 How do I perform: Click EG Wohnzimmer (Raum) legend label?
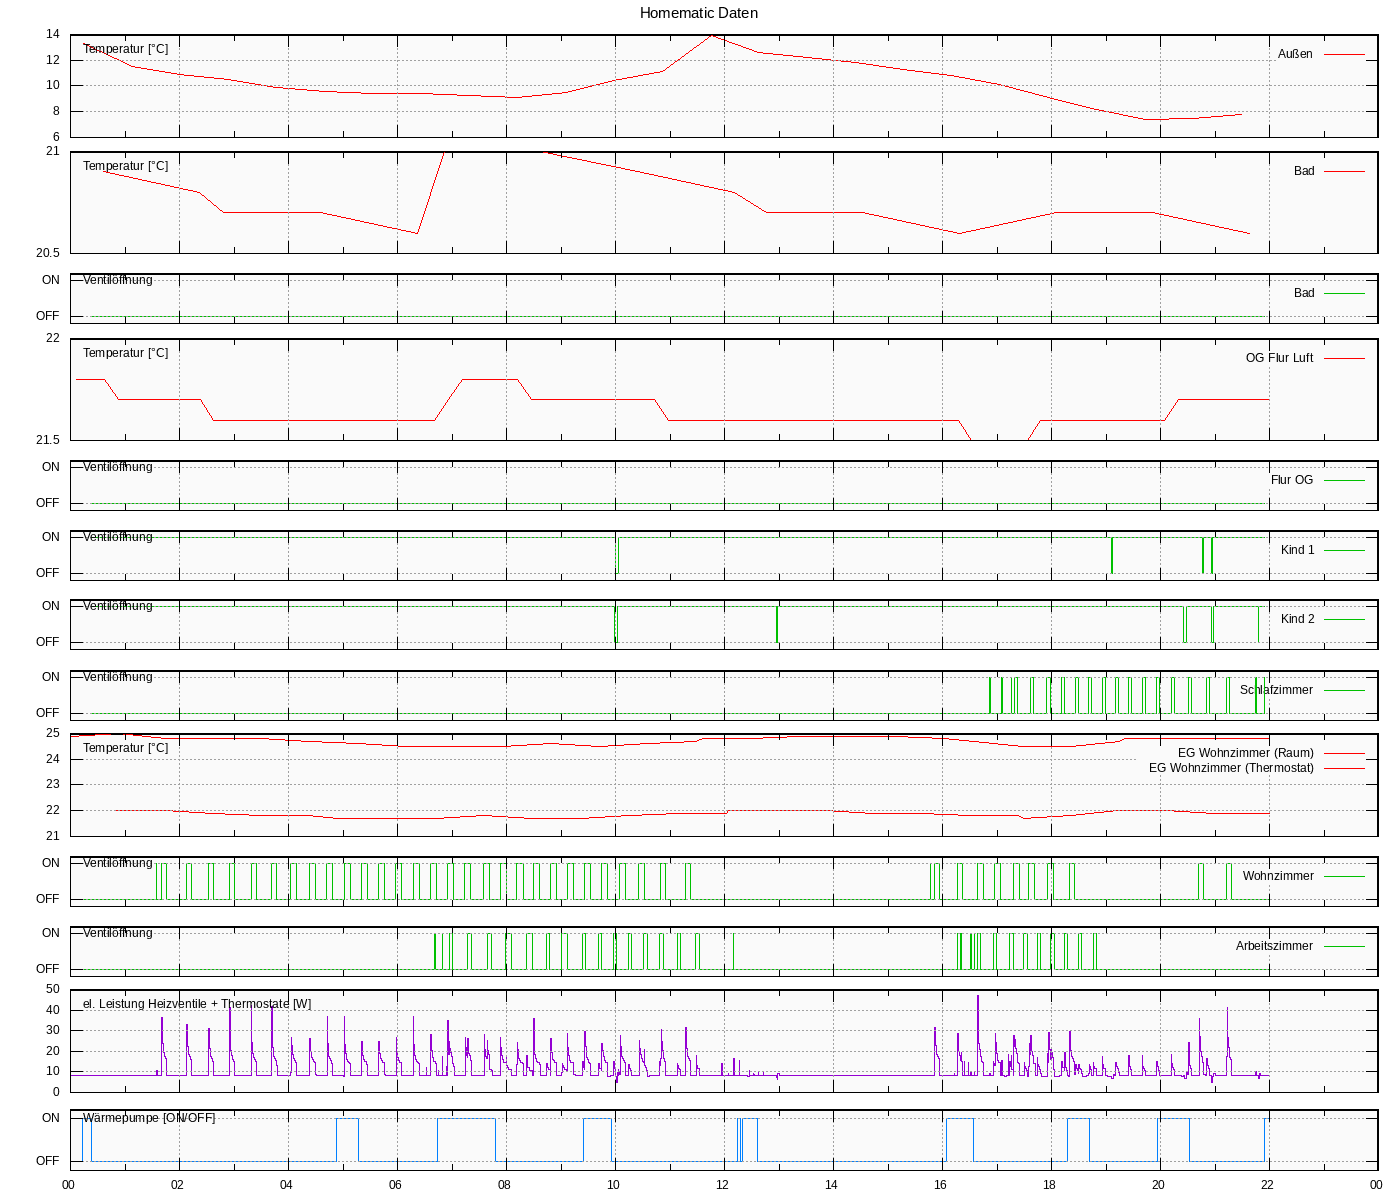pyautogui.click(x=1245, y=753)
